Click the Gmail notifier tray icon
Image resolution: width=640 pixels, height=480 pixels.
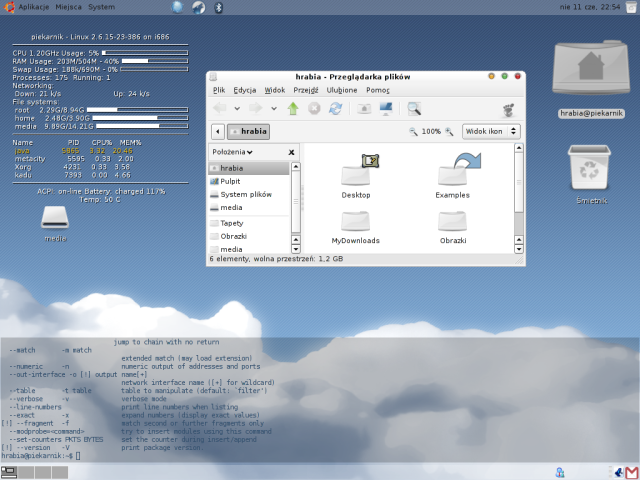(x=632, y=473)
